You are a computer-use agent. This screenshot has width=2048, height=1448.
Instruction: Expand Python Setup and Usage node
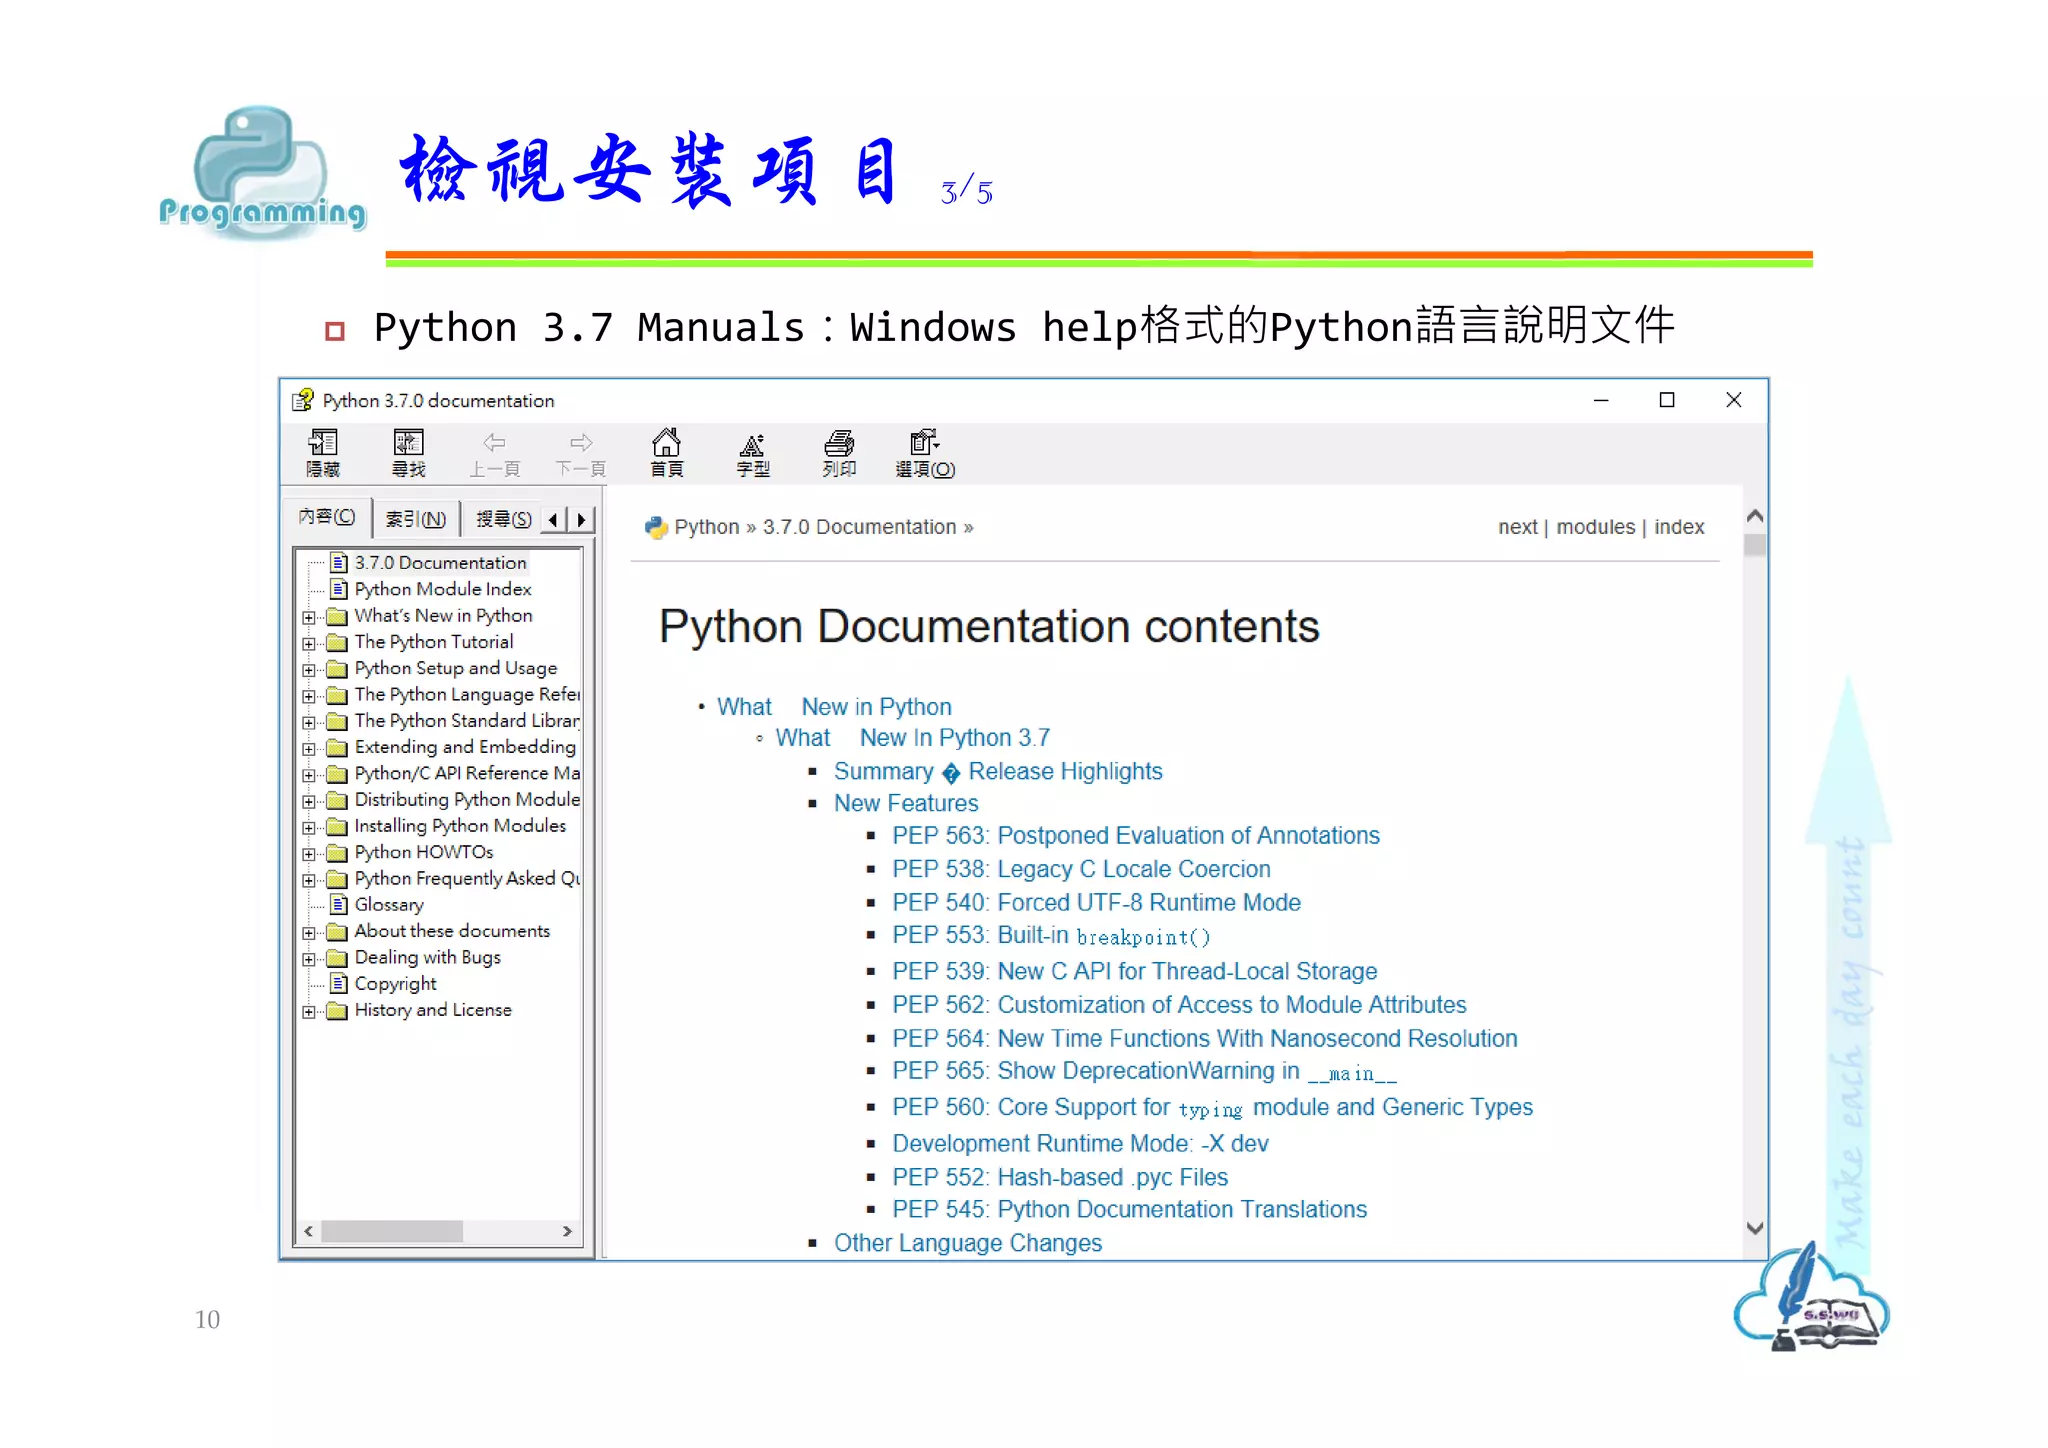tap(309, 670)
